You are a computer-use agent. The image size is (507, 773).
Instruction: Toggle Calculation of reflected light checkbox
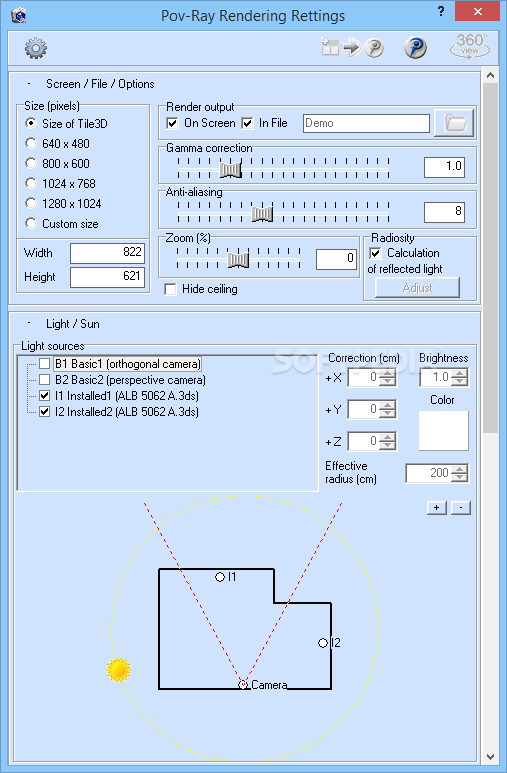[375, 253]
